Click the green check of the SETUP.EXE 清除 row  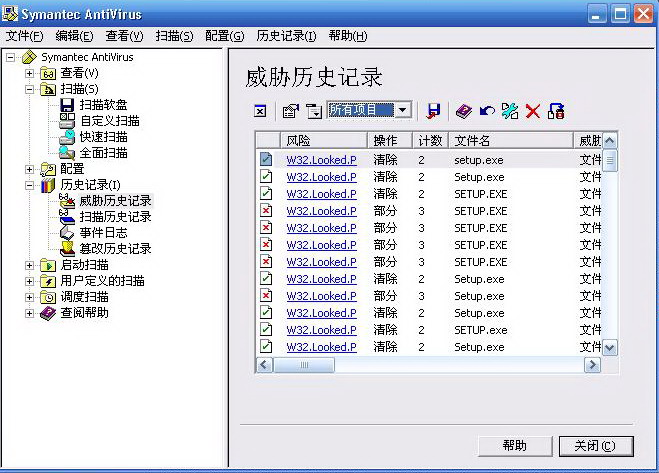[266, 193]
